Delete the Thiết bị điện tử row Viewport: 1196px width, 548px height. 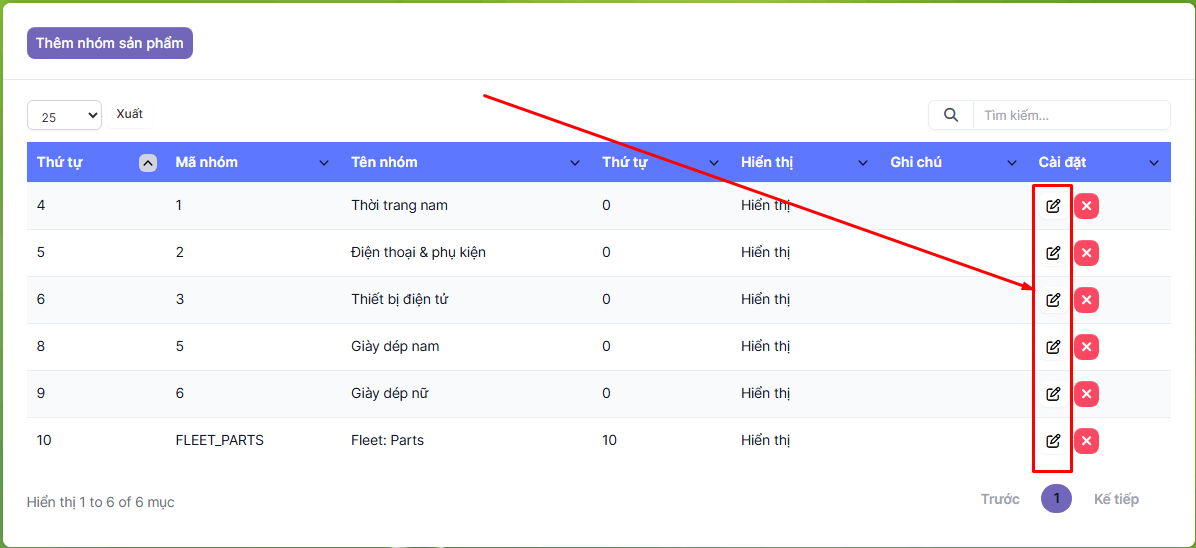point(1086,300)
